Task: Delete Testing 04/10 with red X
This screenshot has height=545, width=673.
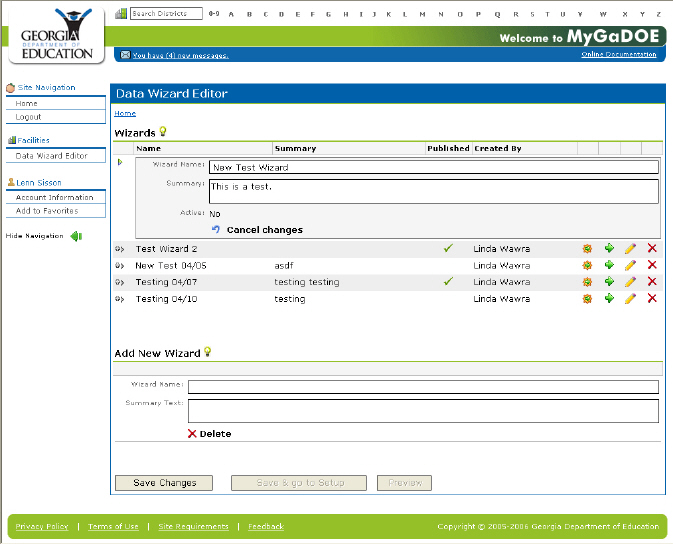Action: click(x=652, y=298)
